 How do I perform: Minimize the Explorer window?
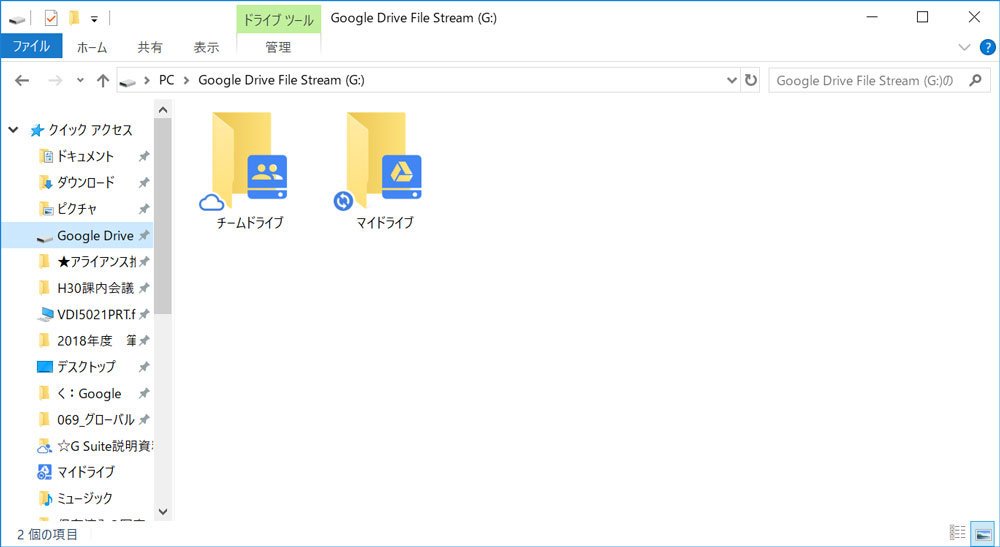[872, 17]
